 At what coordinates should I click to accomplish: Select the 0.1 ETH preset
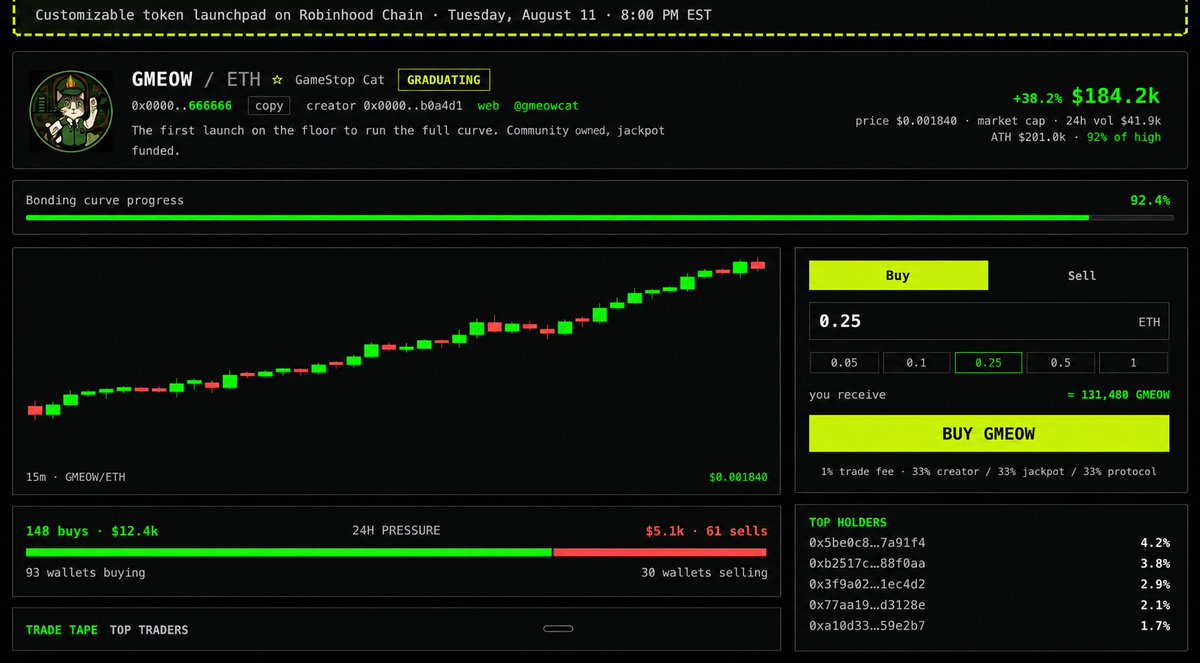tap(916, 363)
